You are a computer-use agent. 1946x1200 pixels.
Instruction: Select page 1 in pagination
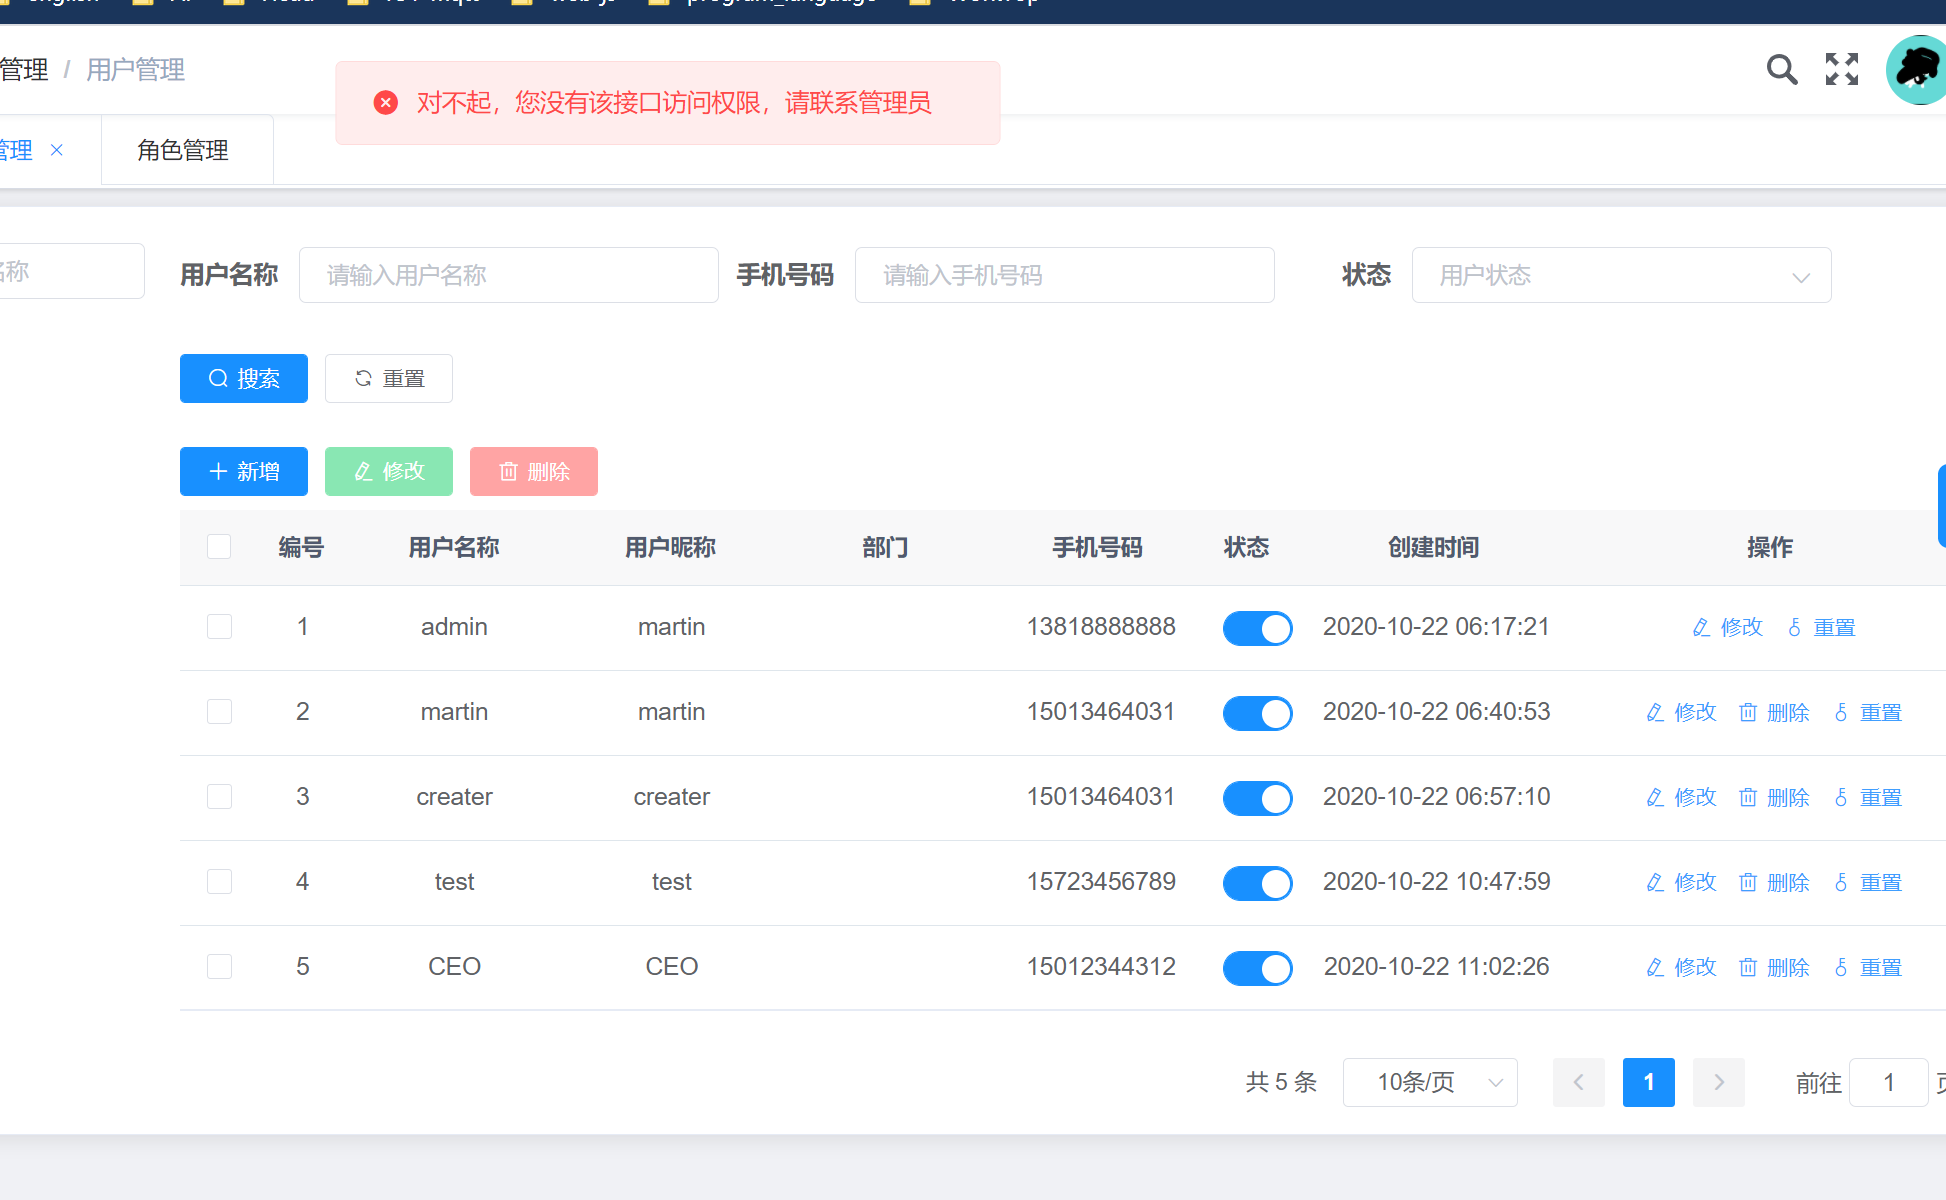(1649, 1082)
